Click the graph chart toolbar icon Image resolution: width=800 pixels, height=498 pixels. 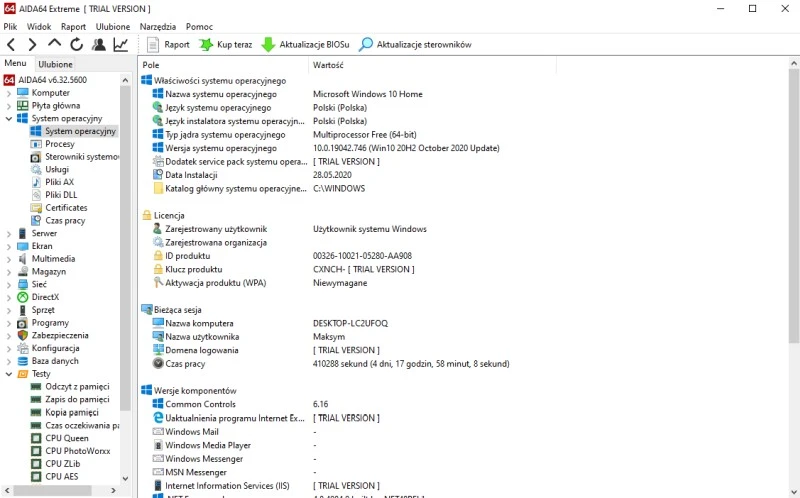click(120, 44)
